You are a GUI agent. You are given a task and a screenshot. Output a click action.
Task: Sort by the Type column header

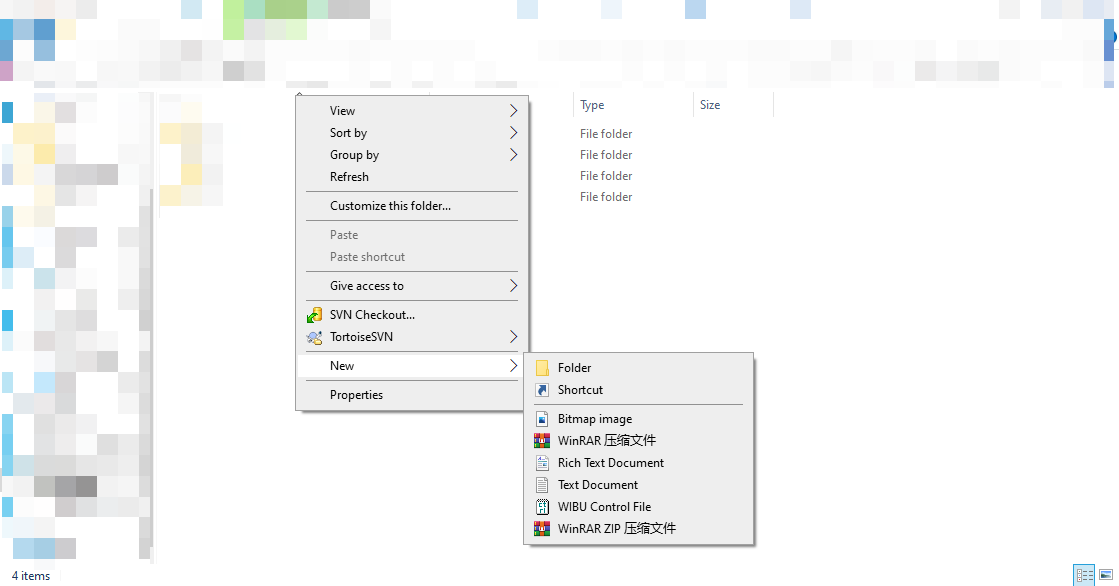(592, 105)
